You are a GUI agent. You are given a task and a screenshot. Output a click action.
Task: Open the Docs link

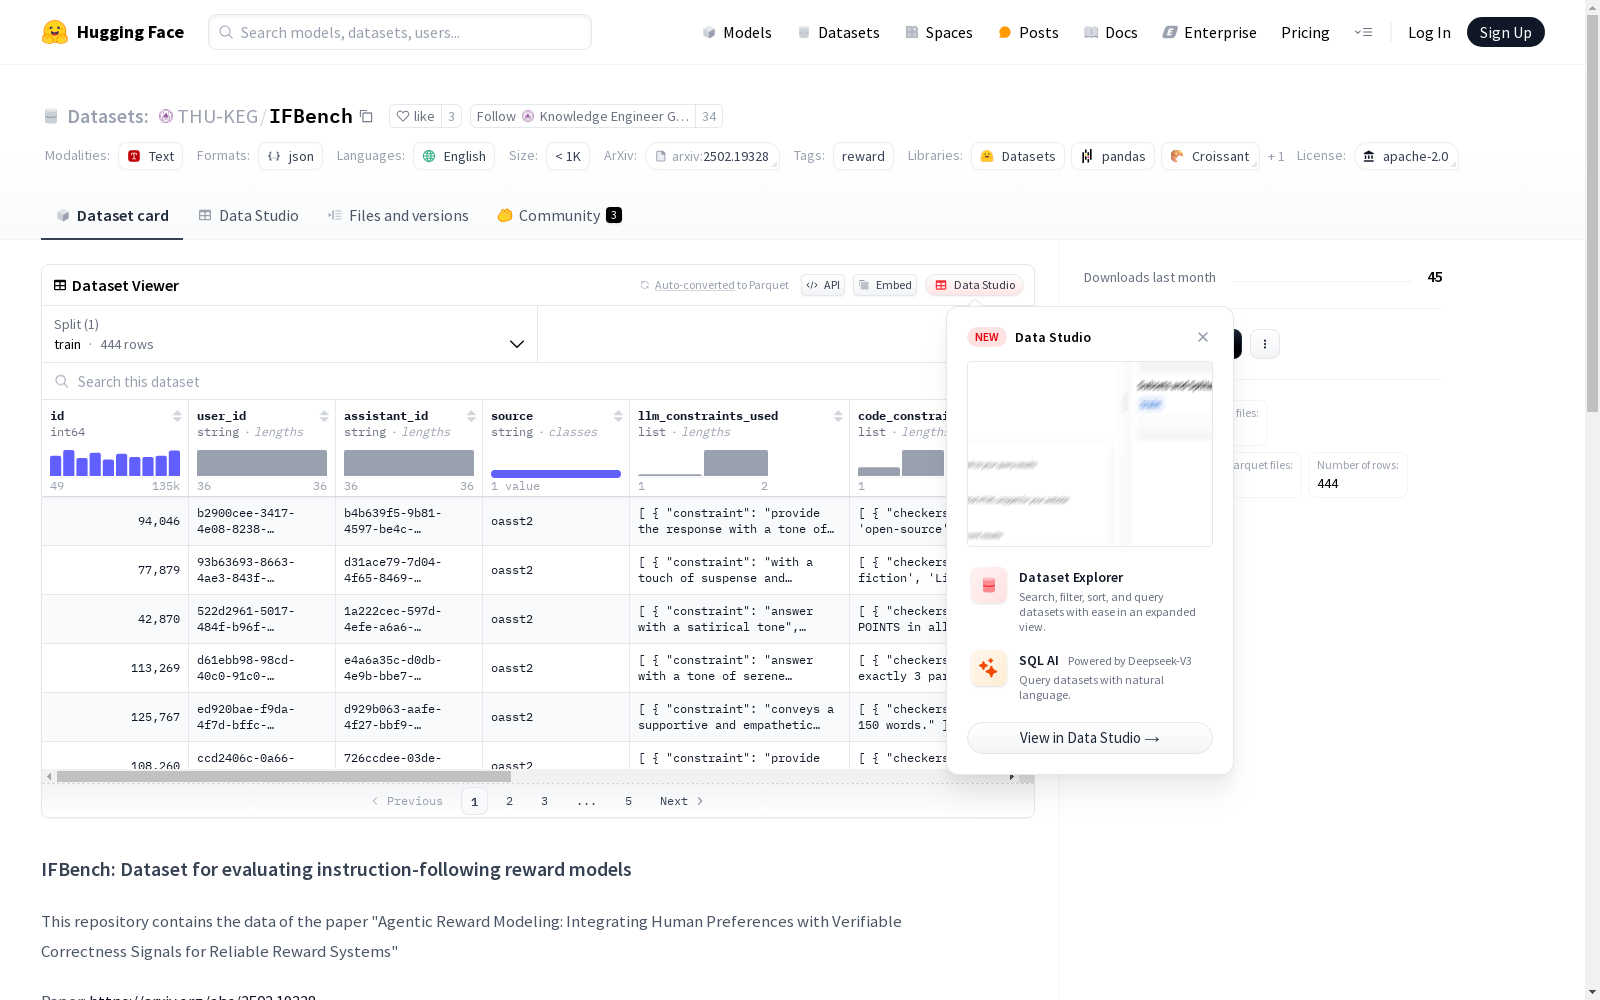(1110, 32)
